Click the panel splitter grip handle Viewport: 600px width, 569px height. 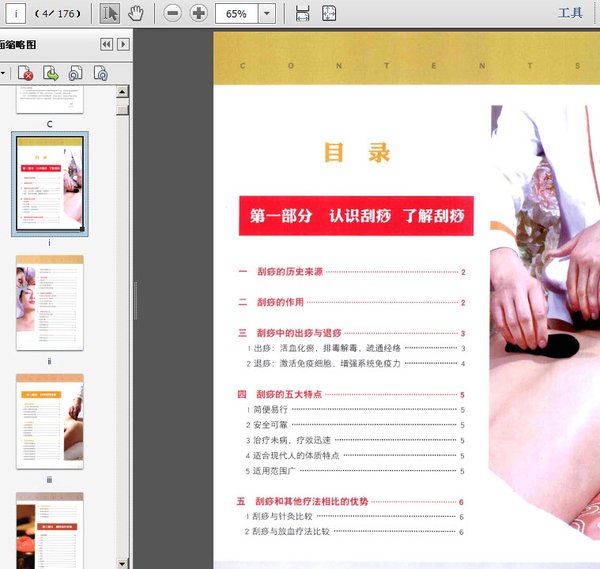point(135,301)
